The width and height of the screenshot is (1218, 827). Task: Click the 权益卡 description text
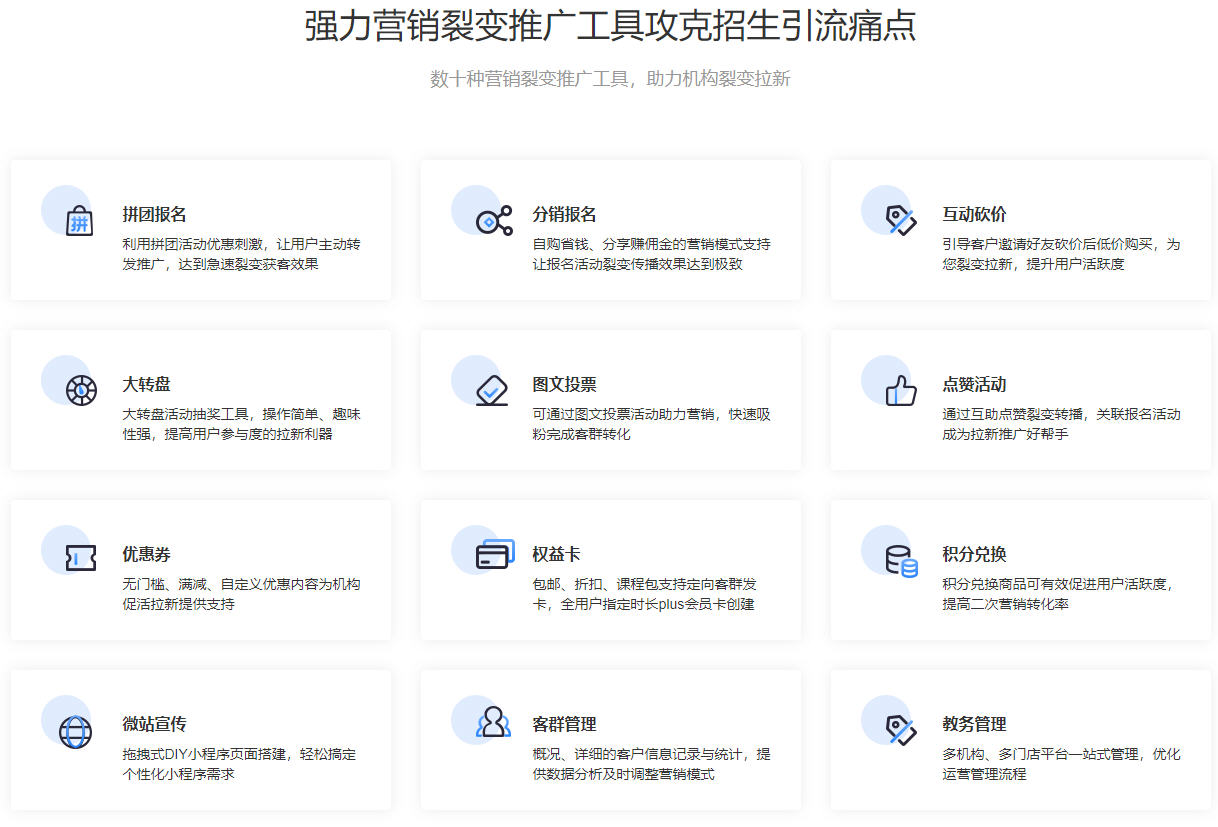[x=644, y=594]
